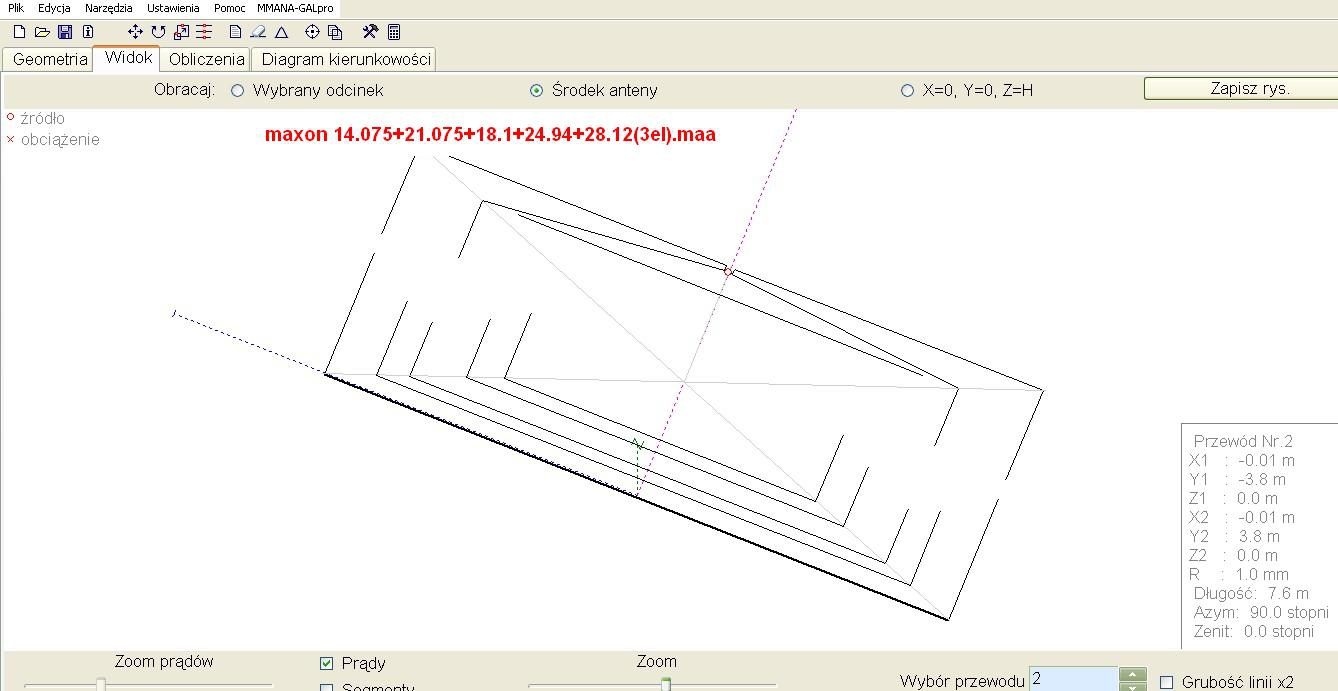Show file information icon
Viewport: 1338px width, 691px height.
(88, 32)
